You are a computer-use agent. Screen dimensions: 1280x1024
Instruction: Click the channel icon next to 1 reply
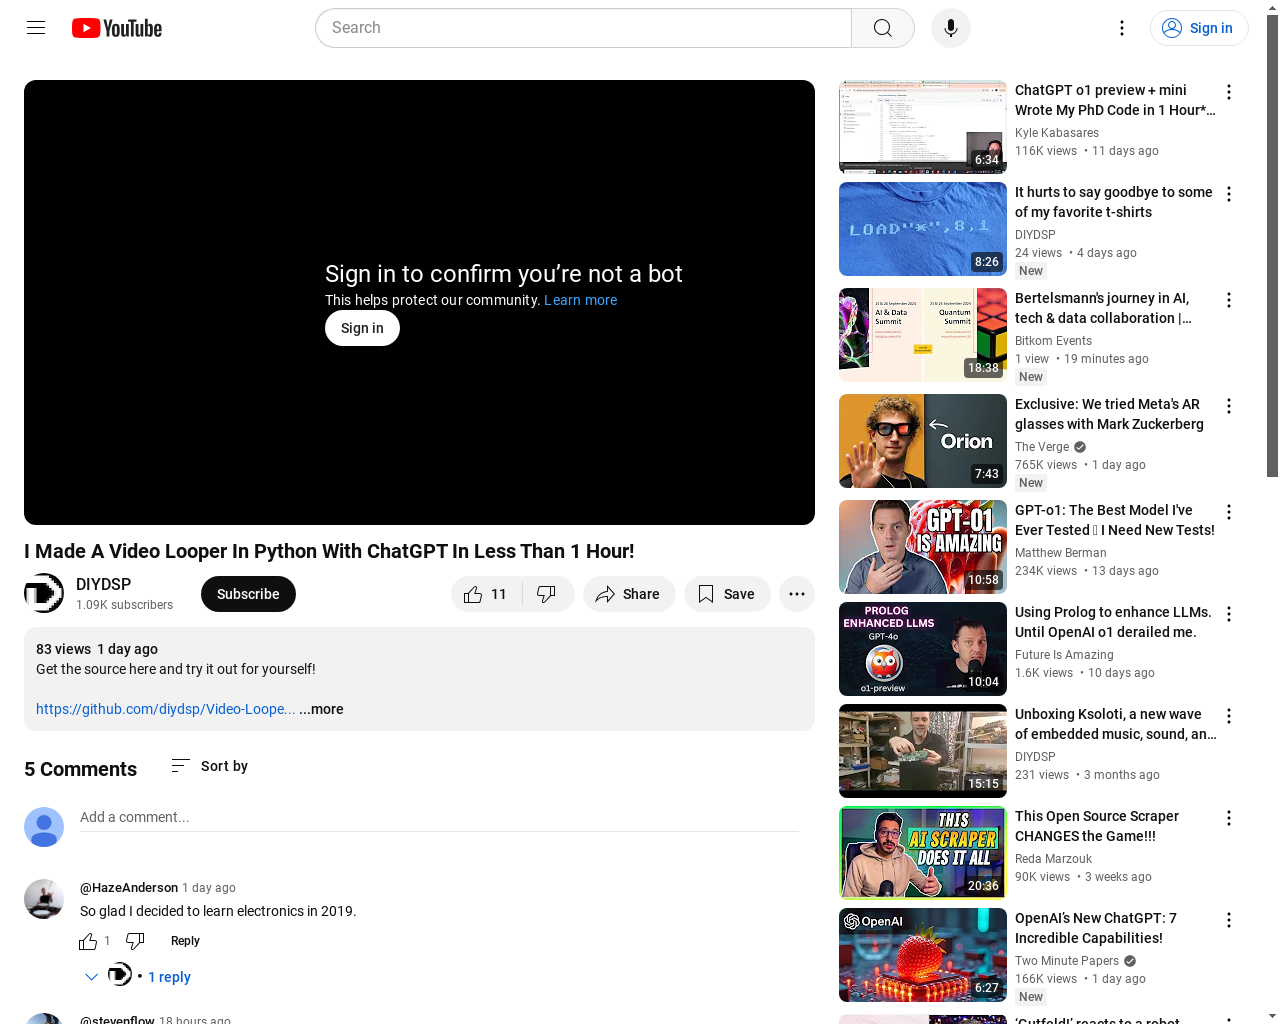[x=120, y=974]
